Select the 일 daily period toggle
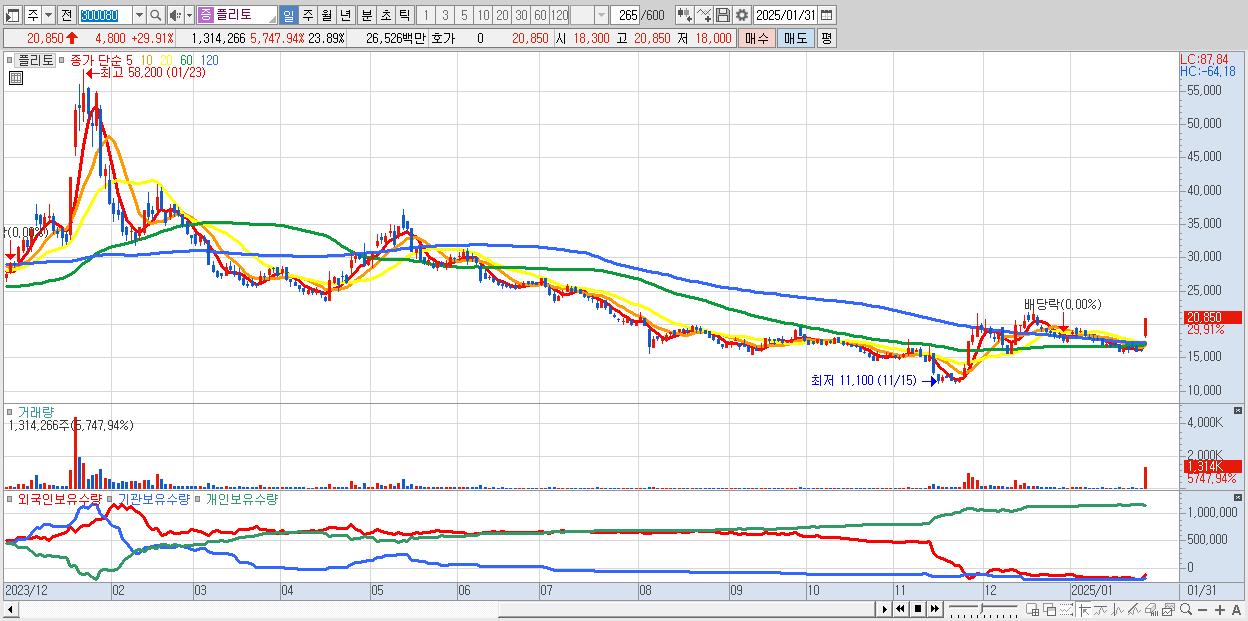 (x=288, y=16)
